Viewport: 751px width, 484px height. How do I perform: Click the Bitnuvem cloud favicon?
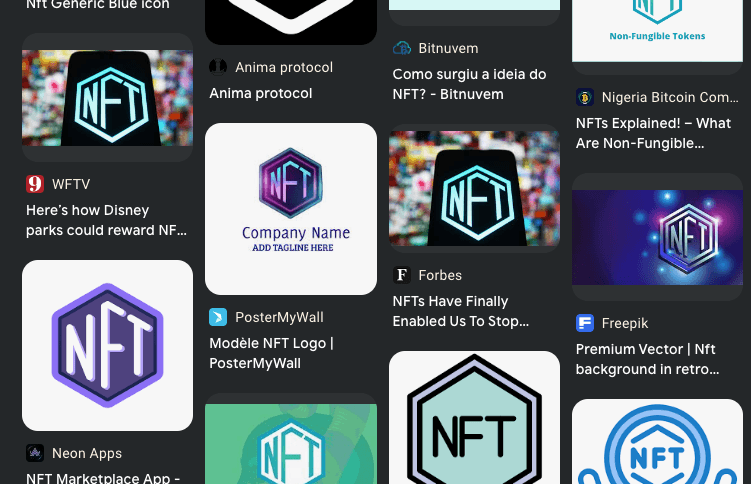click(x=402, y=48)
